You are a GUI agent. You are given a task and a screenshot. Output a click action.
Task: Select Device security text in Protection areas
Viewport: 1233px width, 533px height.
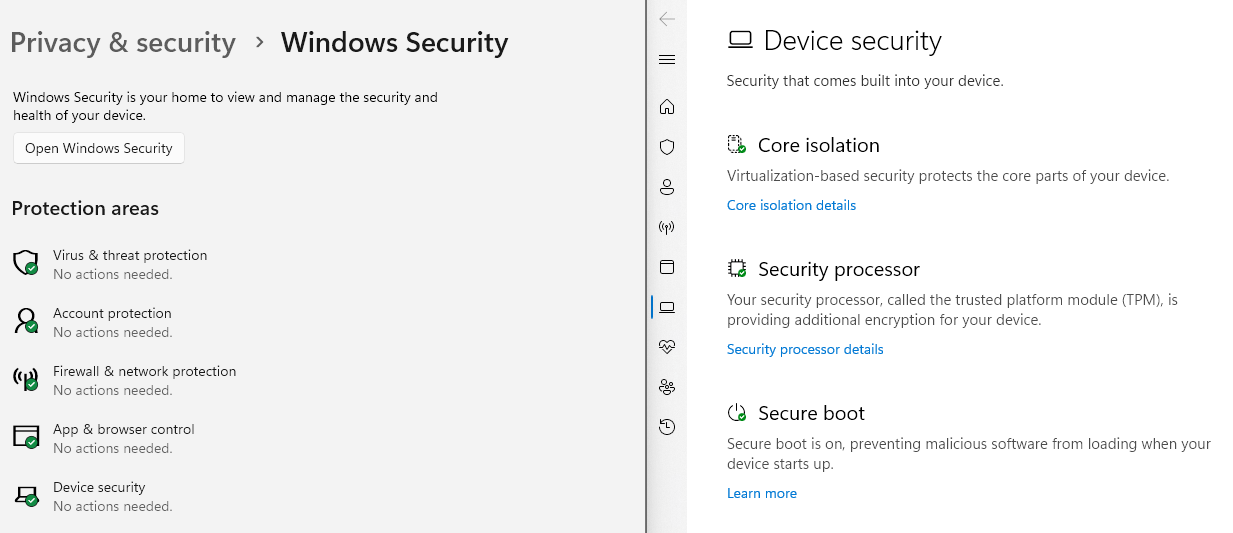[x=99, y=487]
